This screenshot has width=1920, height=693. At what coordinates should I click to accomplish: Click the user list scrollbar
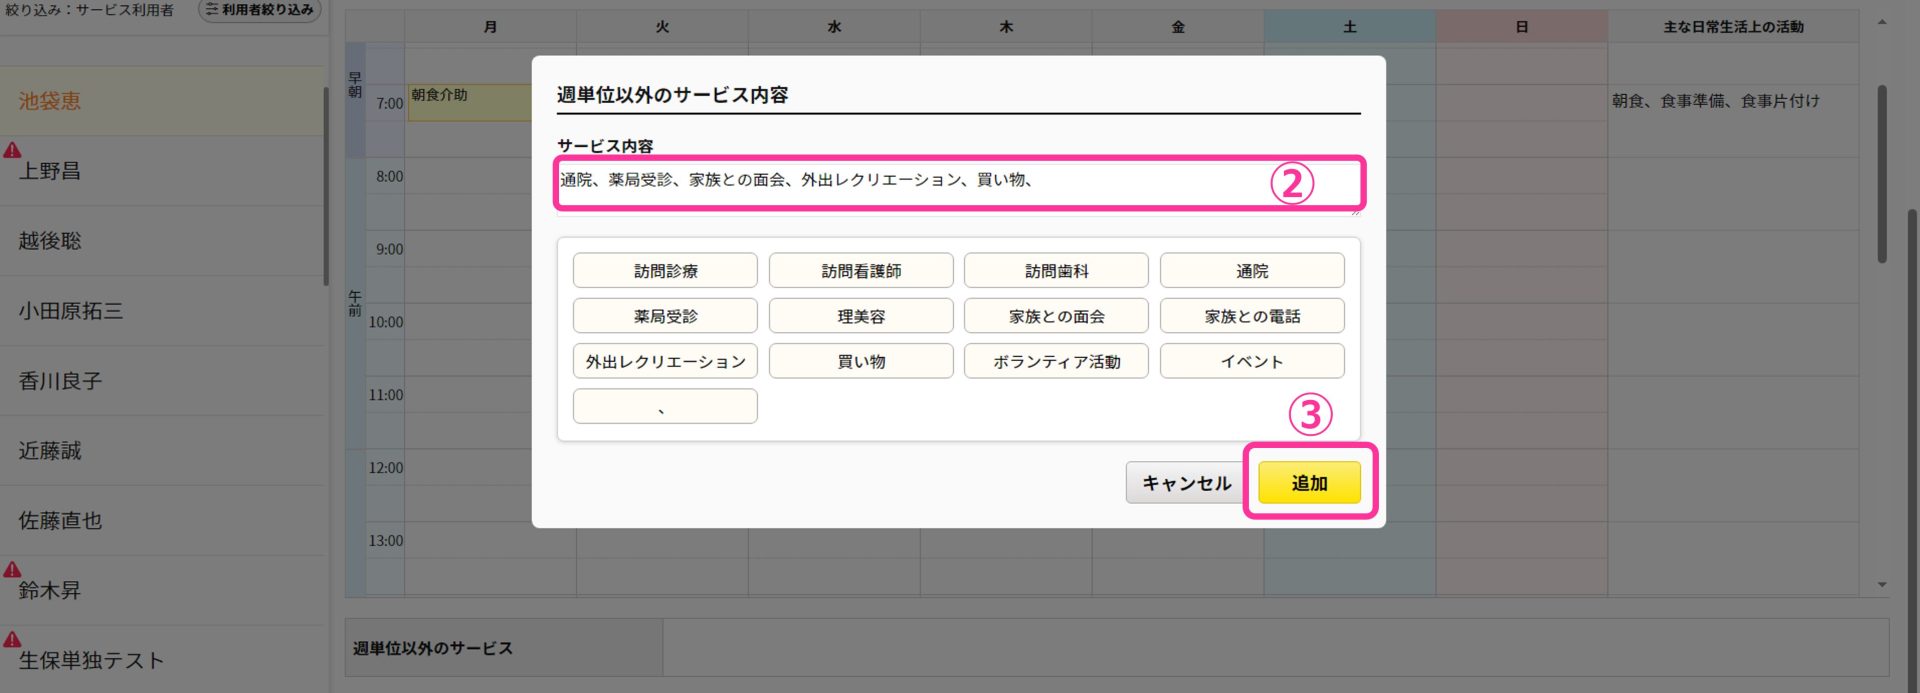325,185
